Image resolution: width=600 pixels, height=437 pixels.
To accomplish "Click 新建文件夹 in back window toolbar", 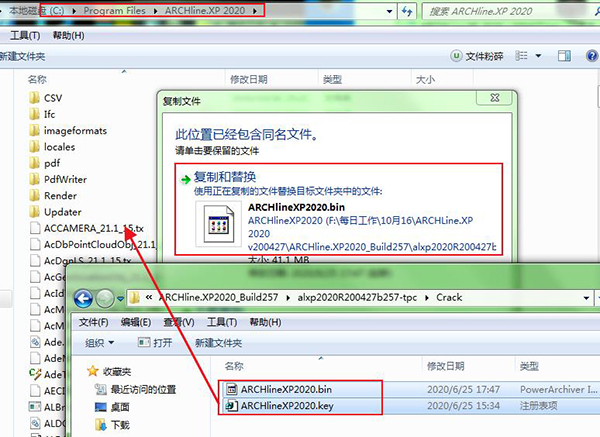I will [x=22, y=56].
